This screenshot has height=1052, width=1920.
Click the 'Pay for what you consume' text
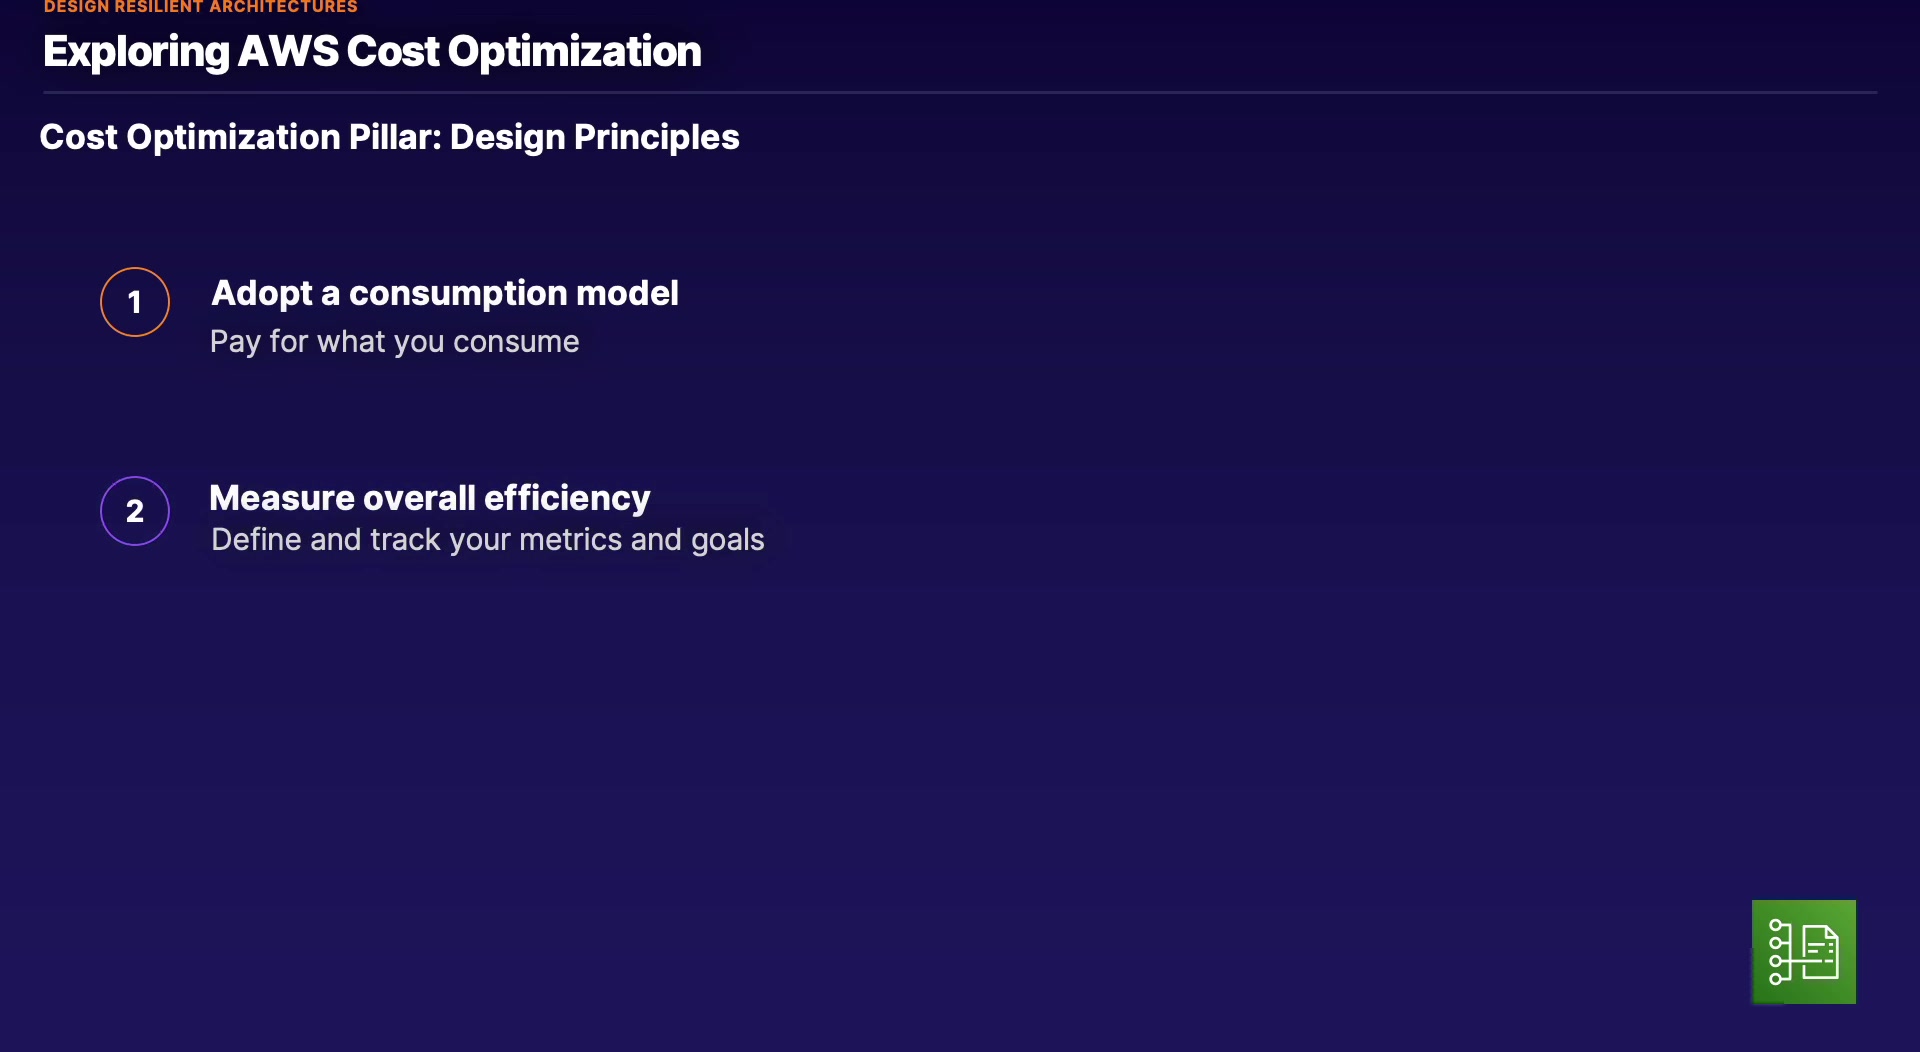(x=394, y=342)
